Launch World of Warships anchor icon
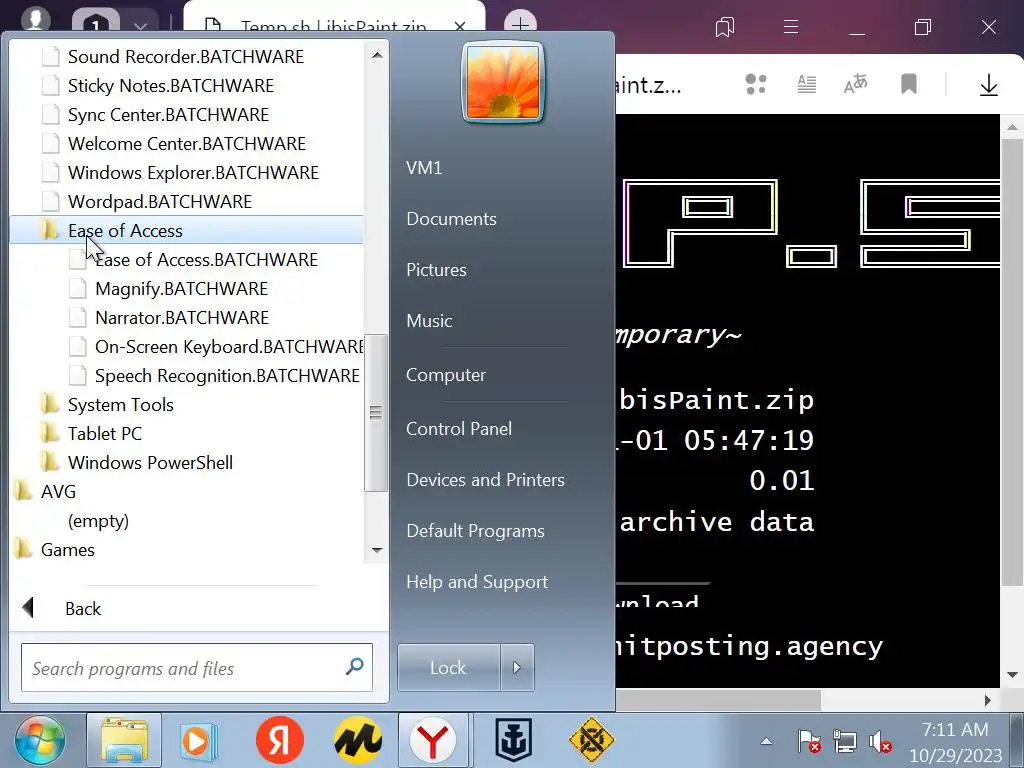 [513, 741]
